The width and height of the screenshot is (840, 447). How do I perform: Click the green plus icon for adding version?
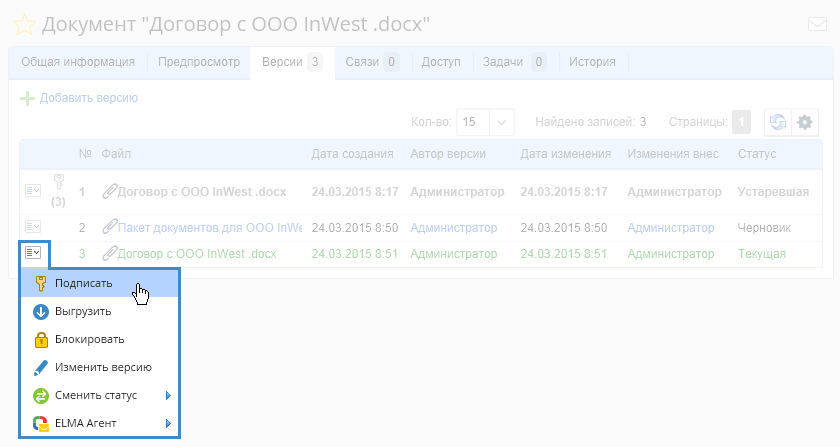28,98
